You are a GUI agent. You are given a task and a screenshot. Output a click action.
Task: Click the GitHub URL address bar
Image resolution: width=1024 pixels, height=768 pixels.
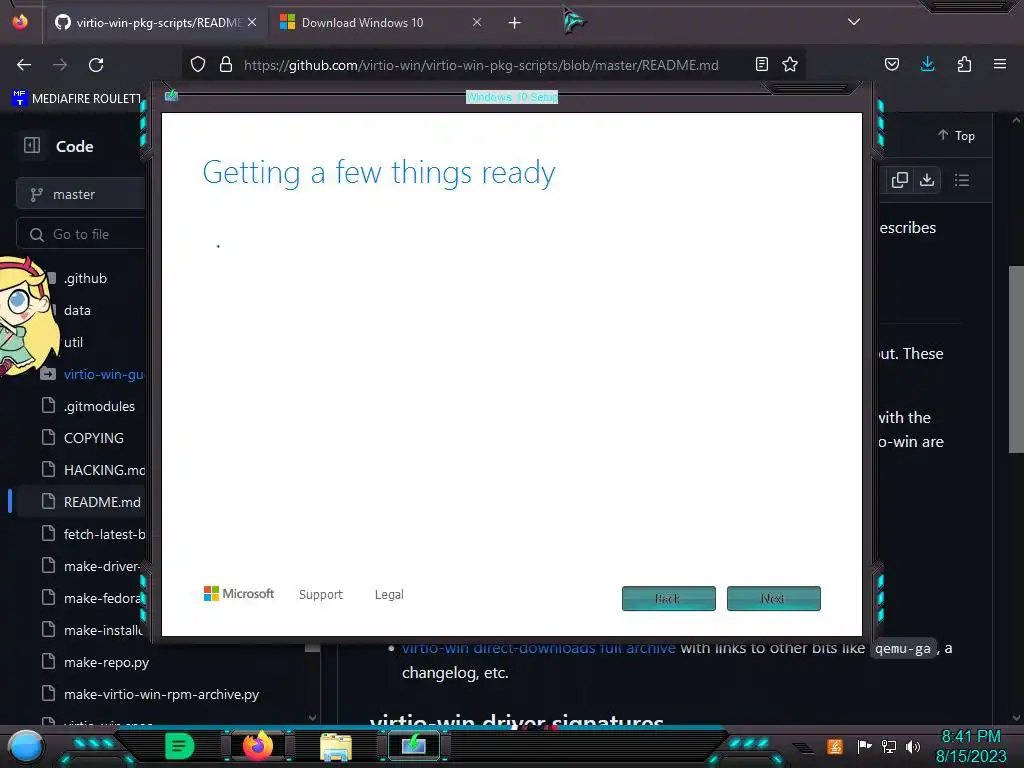(x=481, y=65)
